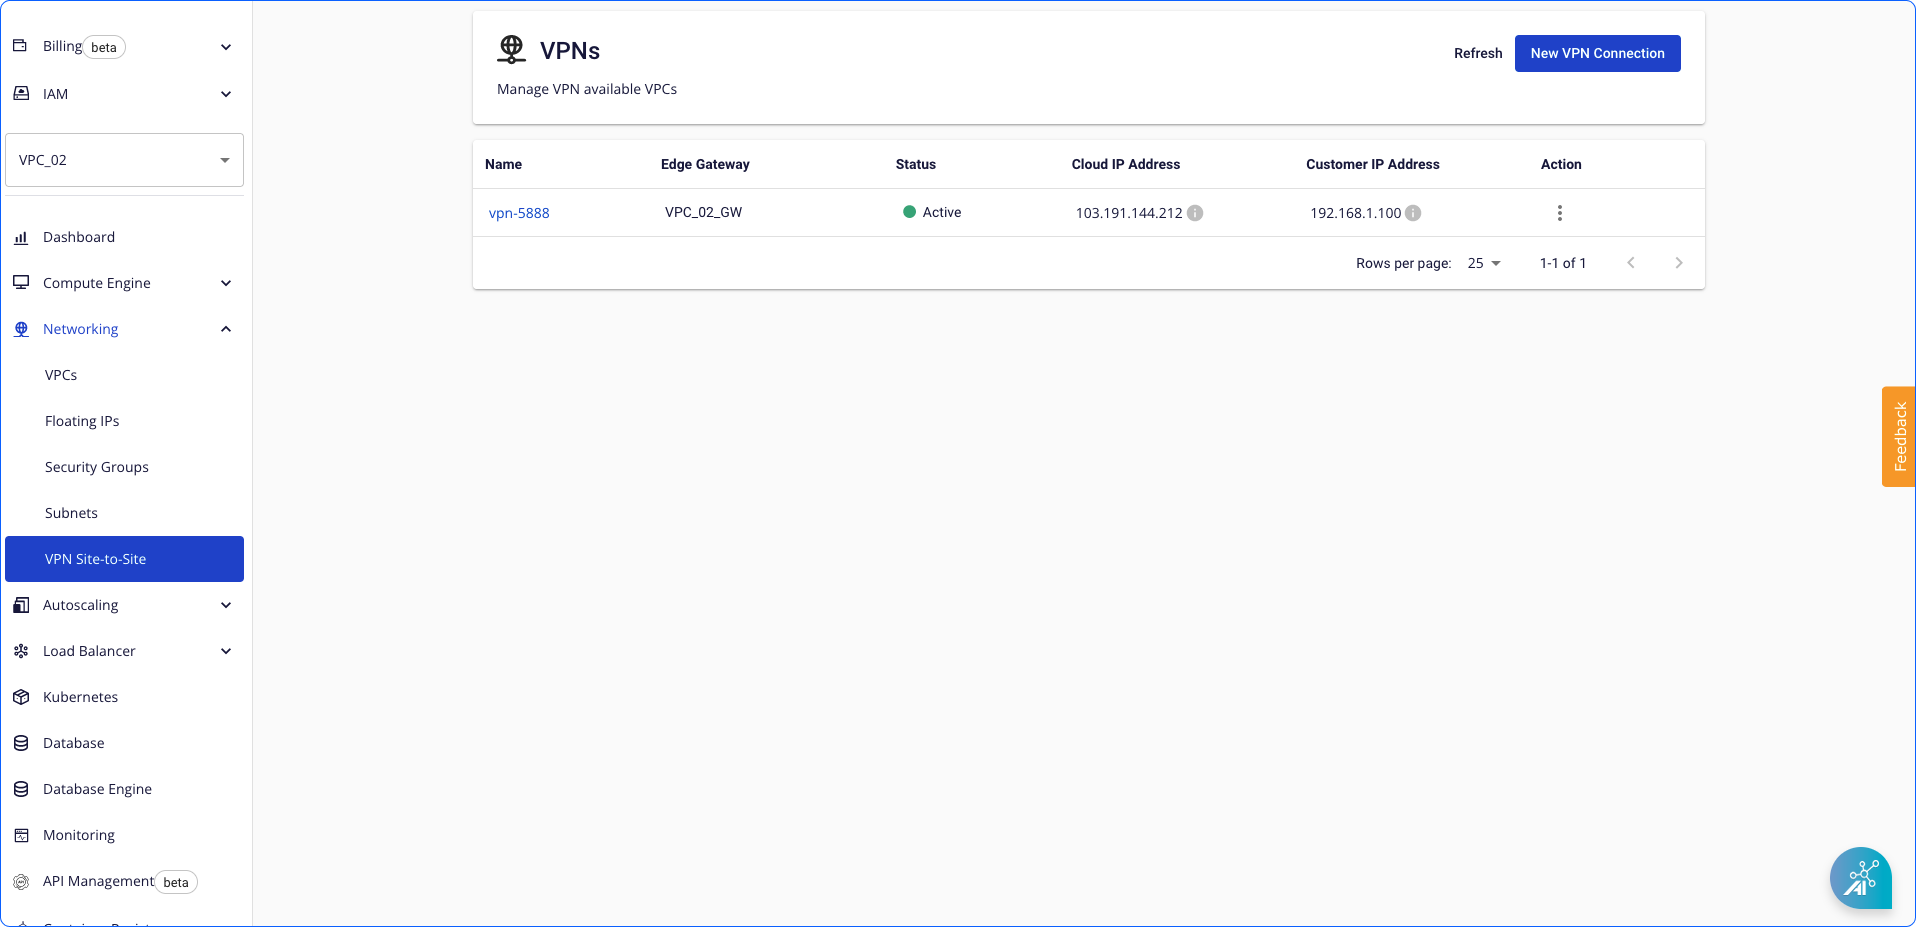Open the AI assistant chat bubble

[1860, 878]
